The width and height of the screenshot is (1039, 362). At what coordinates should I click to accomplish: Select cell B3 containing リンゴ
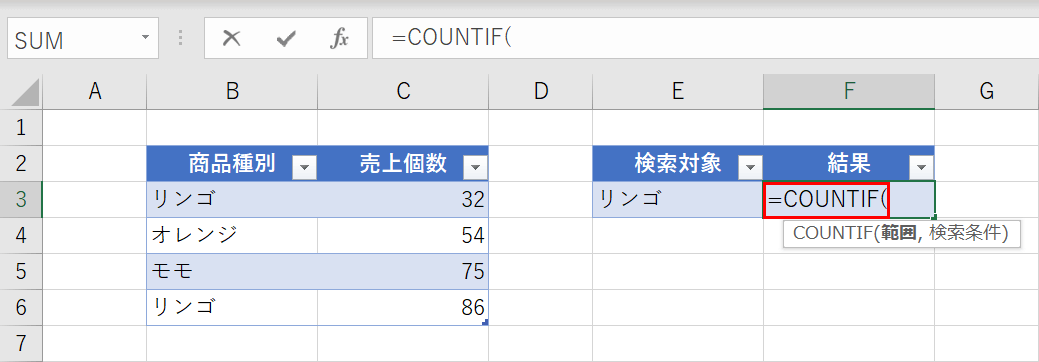tap(232, 199)
